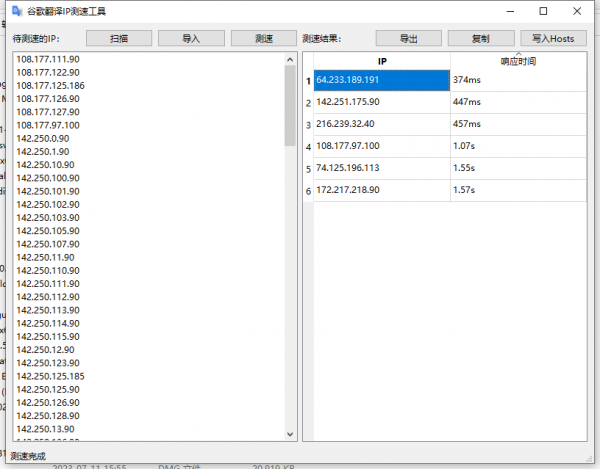This screenshot has height=469, width=600.
Task: Select row header number 3
Action: pos(308,125)
